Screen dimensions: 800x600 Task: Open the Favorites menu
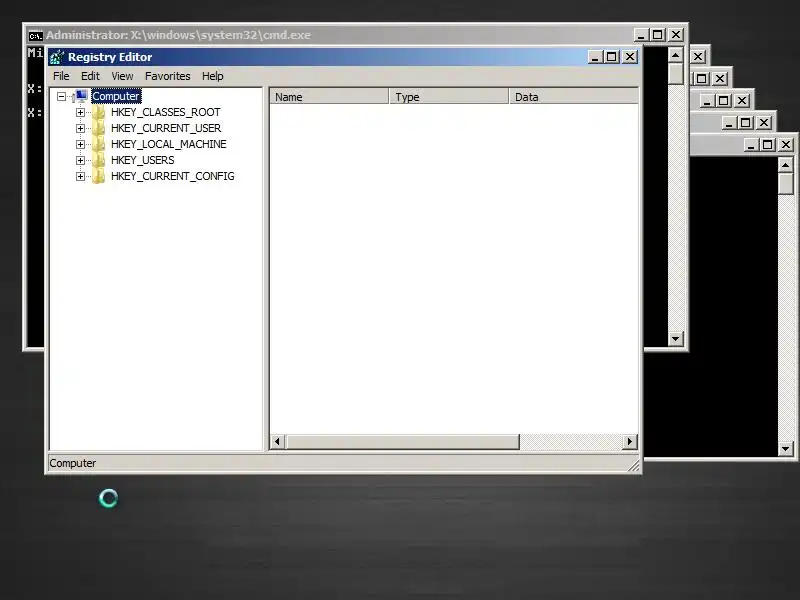167,76
